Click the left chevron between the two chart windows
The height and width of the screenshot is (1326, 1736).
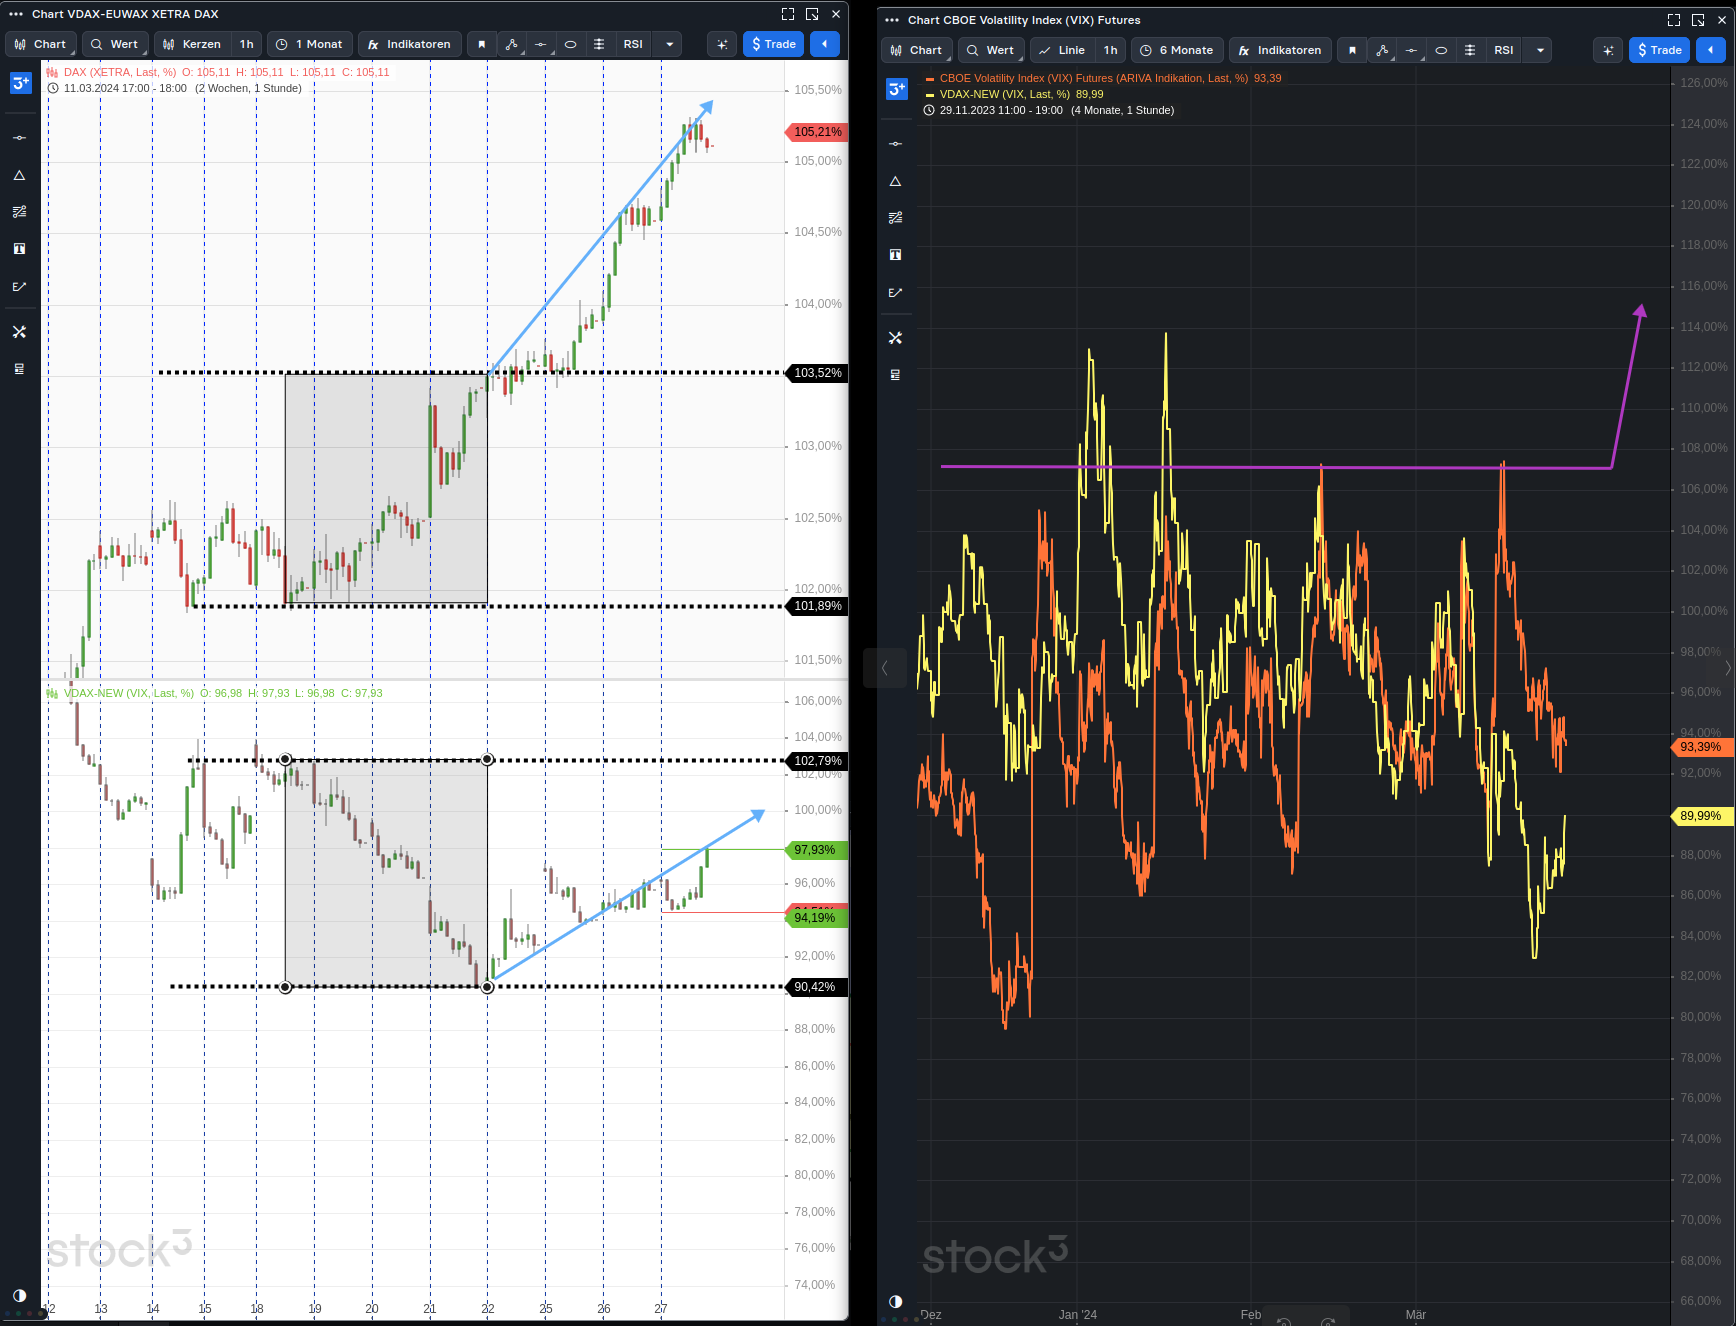884,668
